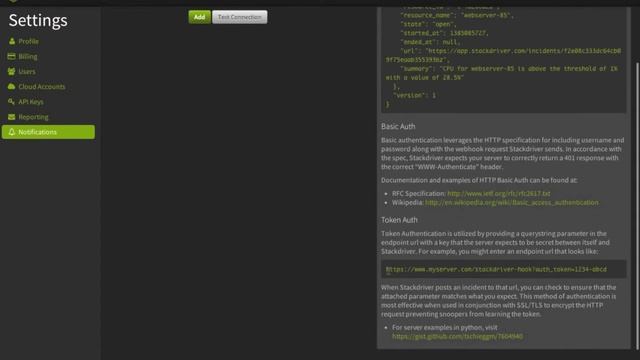
Task: Click the green Add button
Action: [199, 17]
